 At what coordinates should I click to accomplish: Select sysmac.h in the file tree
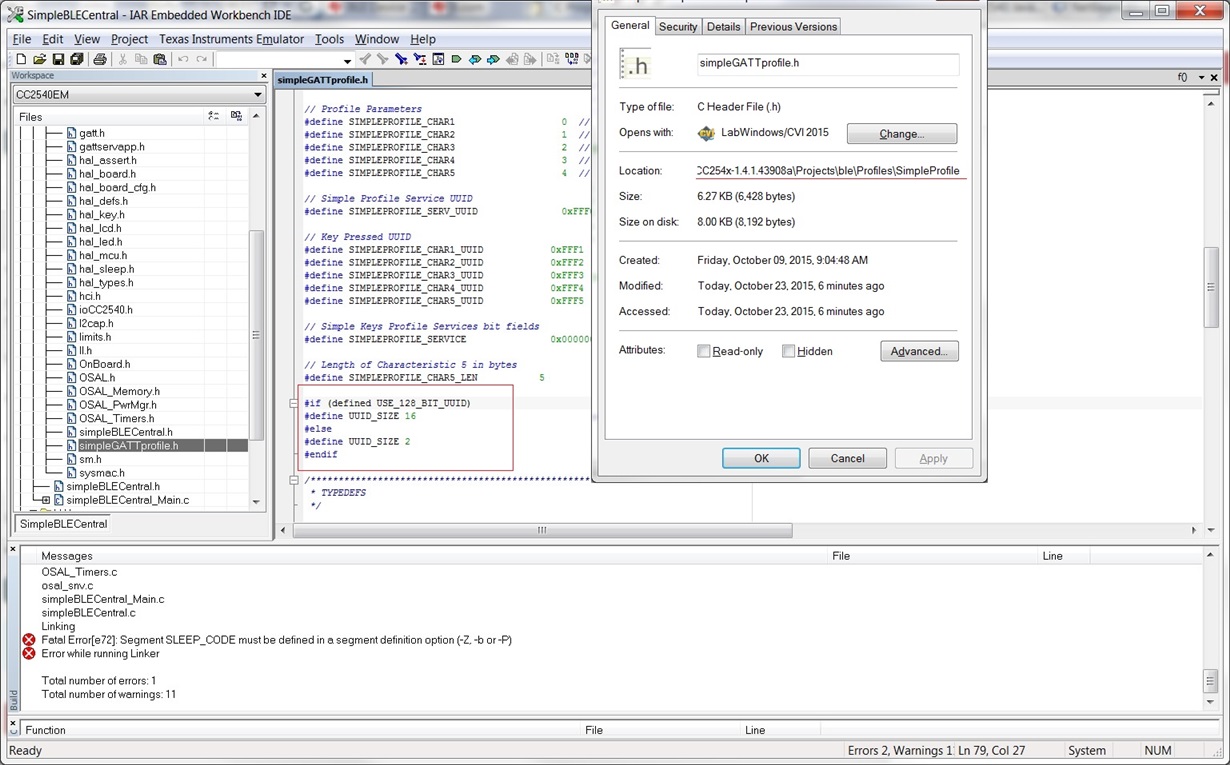[101, 473]
